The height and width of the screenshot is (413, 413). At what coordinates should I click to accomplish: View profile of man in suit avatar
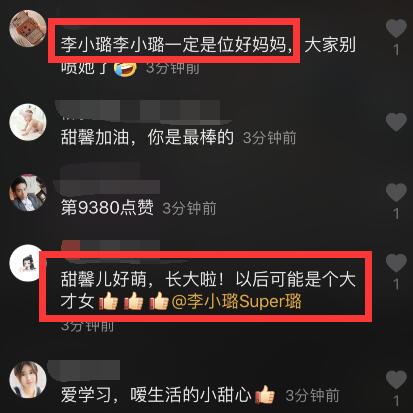pyautogui.click(x=28, y=193)
